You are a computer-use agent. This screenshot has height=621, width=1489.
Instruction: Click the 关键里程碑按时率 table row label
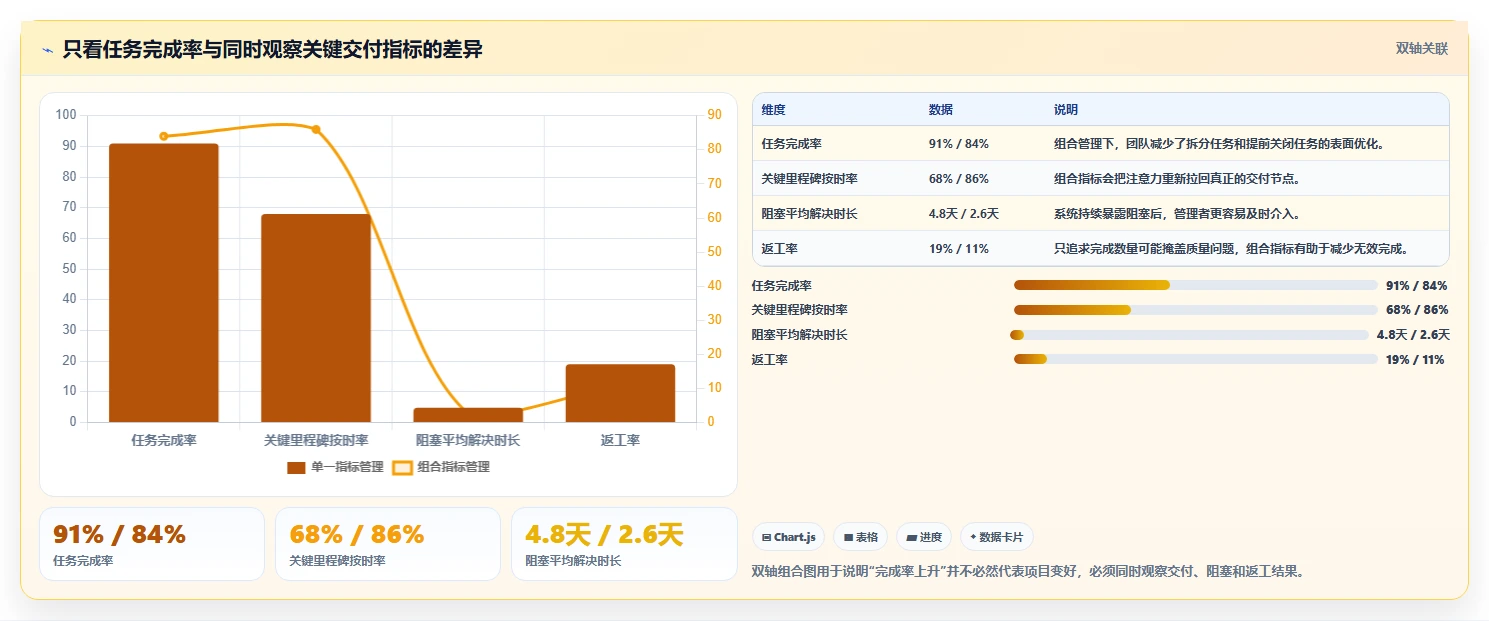tap(809, 179)
